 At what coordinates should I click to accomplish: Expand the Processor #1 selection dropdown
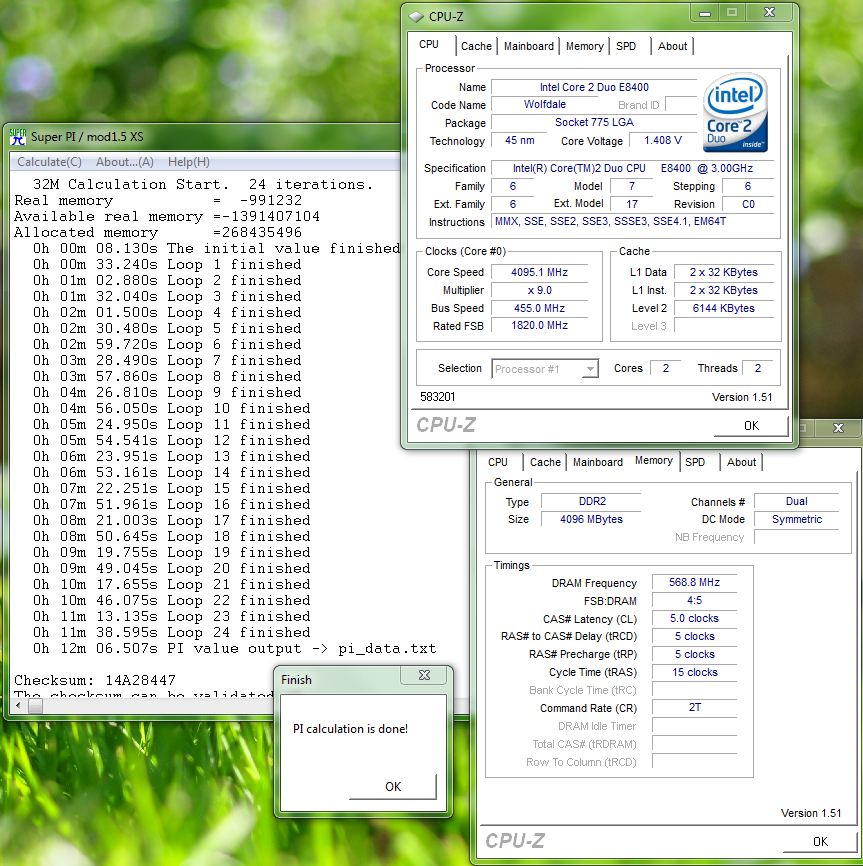591,369
